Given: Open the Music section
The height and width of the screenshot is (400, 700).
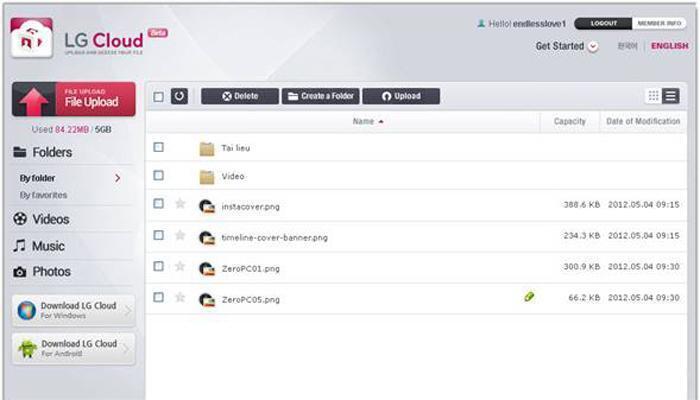Looking at the screenshot, I should tap(39, 246).
